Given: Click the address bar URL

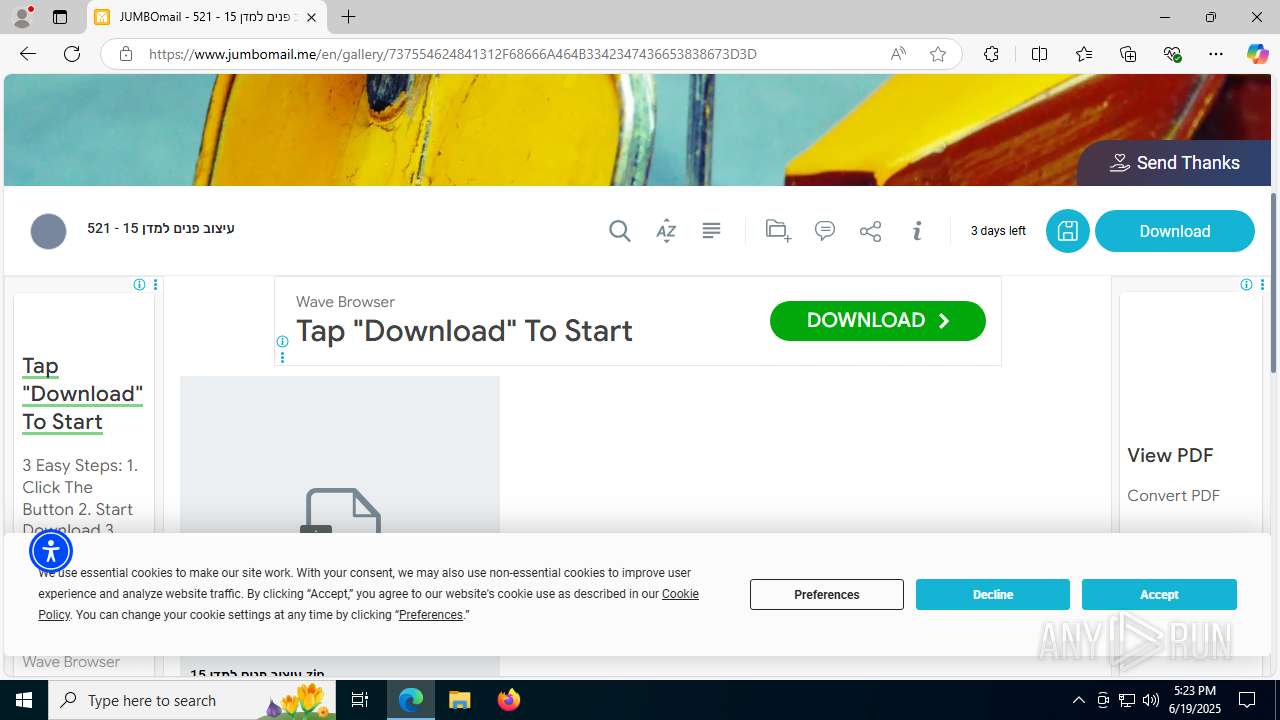Looking at the screenshot, I should 452,54.
